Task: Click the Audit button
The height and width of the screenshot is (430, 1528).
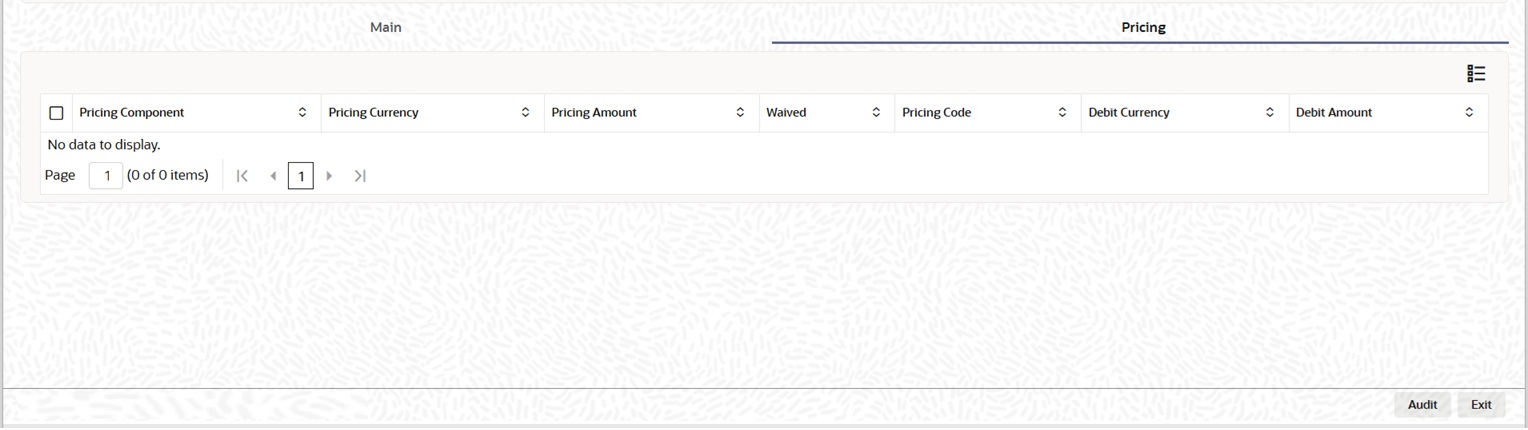Action: pyautogui.click(x=1422, y=405)
